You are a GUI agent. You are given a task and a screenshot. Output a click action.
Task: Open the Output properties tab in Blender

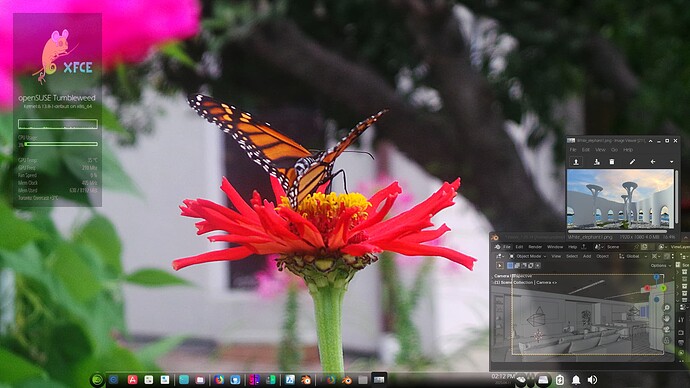tap(681, 342)
